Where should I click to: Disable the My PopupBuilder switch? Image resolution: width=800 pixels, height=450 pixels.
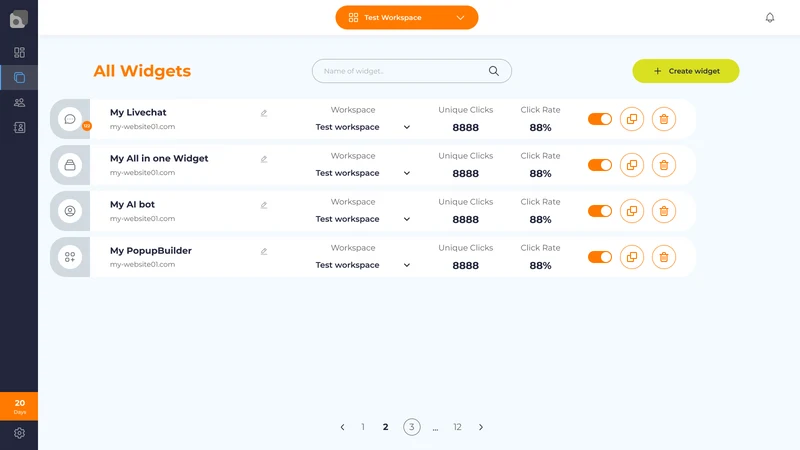pos(599,257)
